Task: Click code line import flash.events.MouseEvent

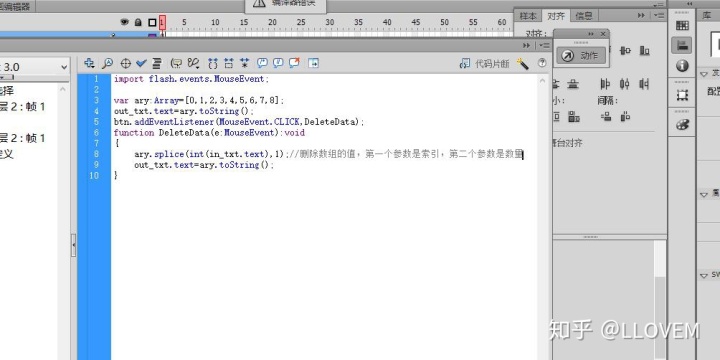Action: click(191, 79)
